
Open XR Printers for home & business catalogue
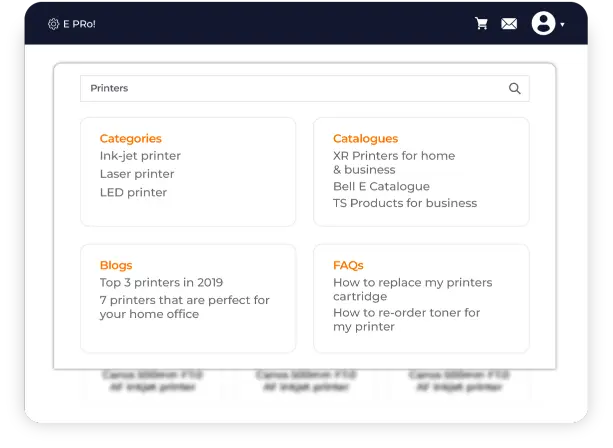pos(393,163)
